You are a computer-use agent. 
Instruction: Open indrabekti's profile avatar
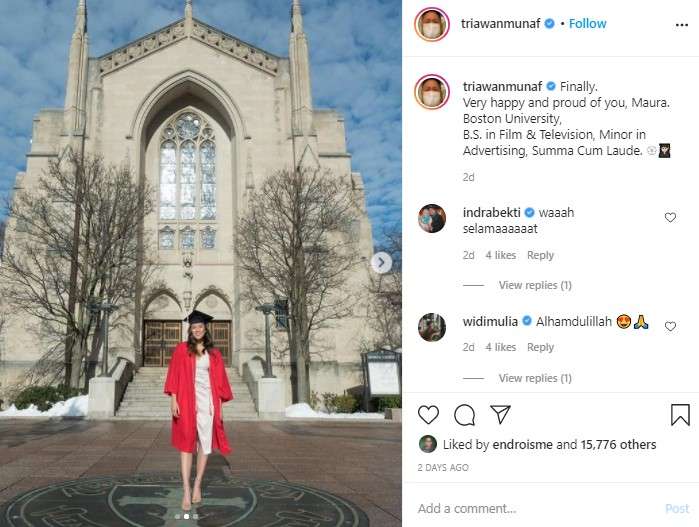pos(432,218)
